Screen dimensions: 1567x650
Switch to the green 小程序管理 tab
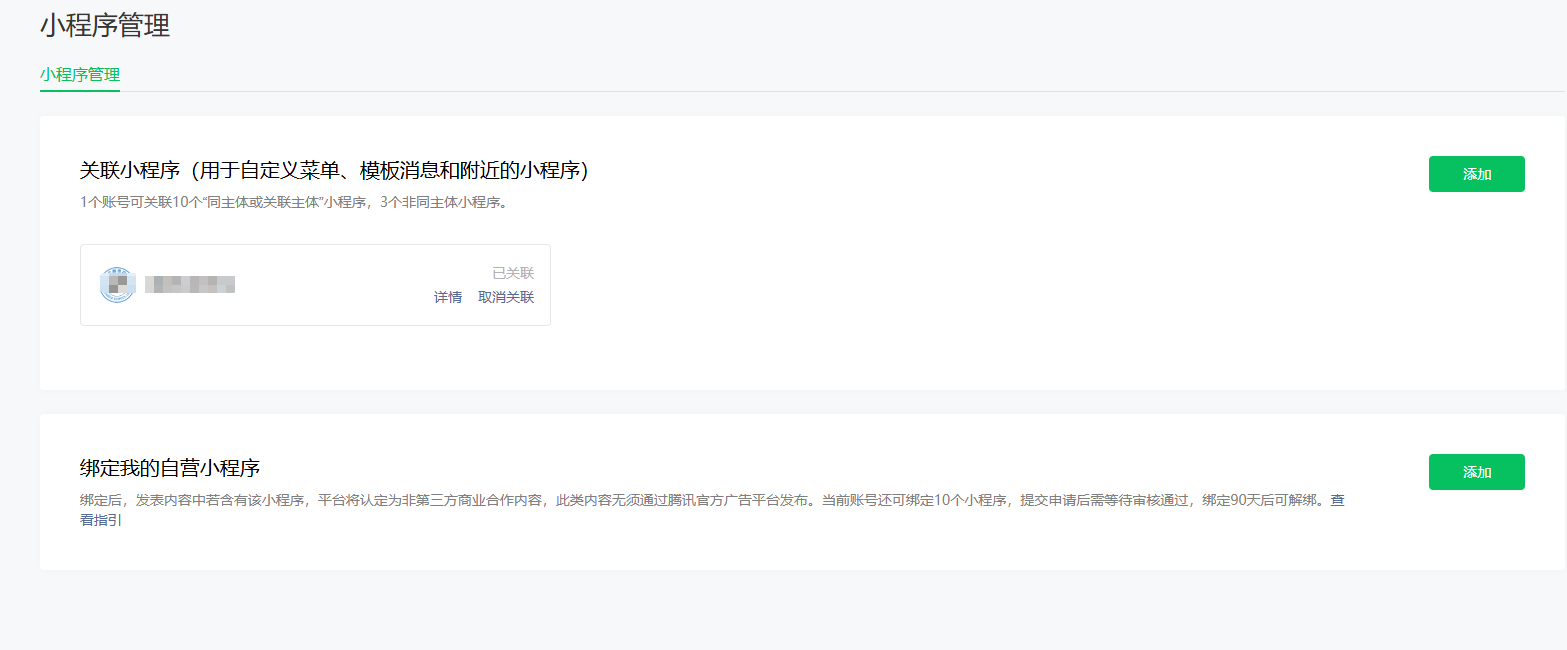80,75
